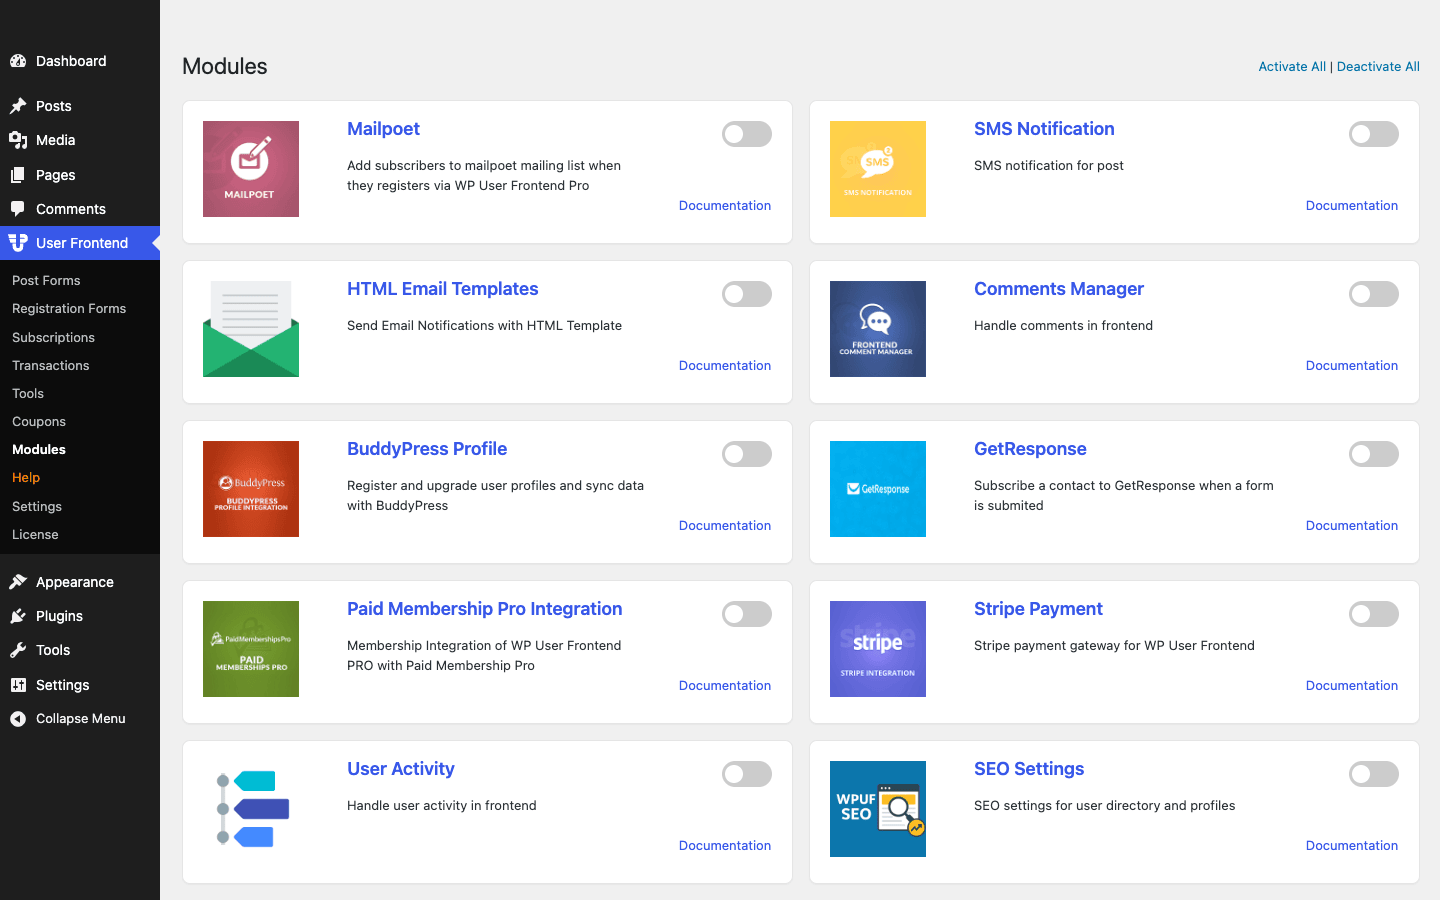Click the Mailpoet module thumbnail
The image size is (1440, 900).
coord(251,169)
